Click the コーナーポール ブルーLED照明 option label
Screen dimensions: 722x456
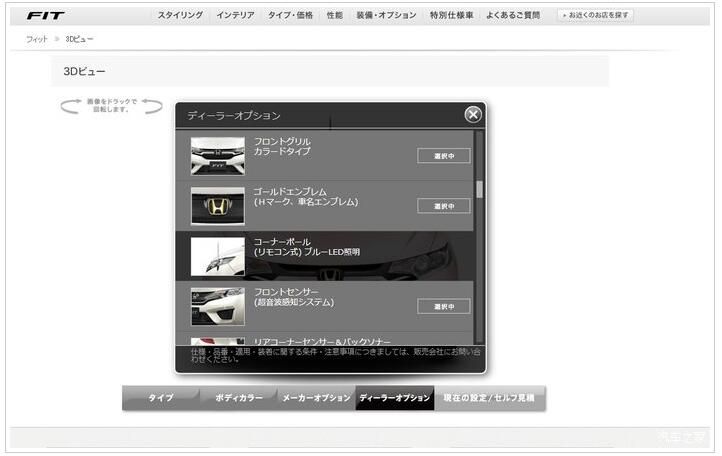[307, 247]
